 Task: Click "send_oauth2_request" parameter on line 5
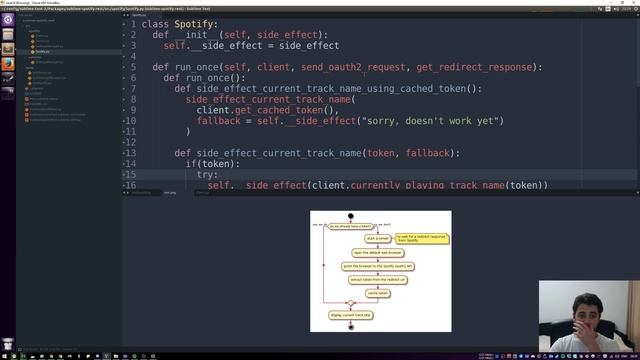click(x=353, y=67)
